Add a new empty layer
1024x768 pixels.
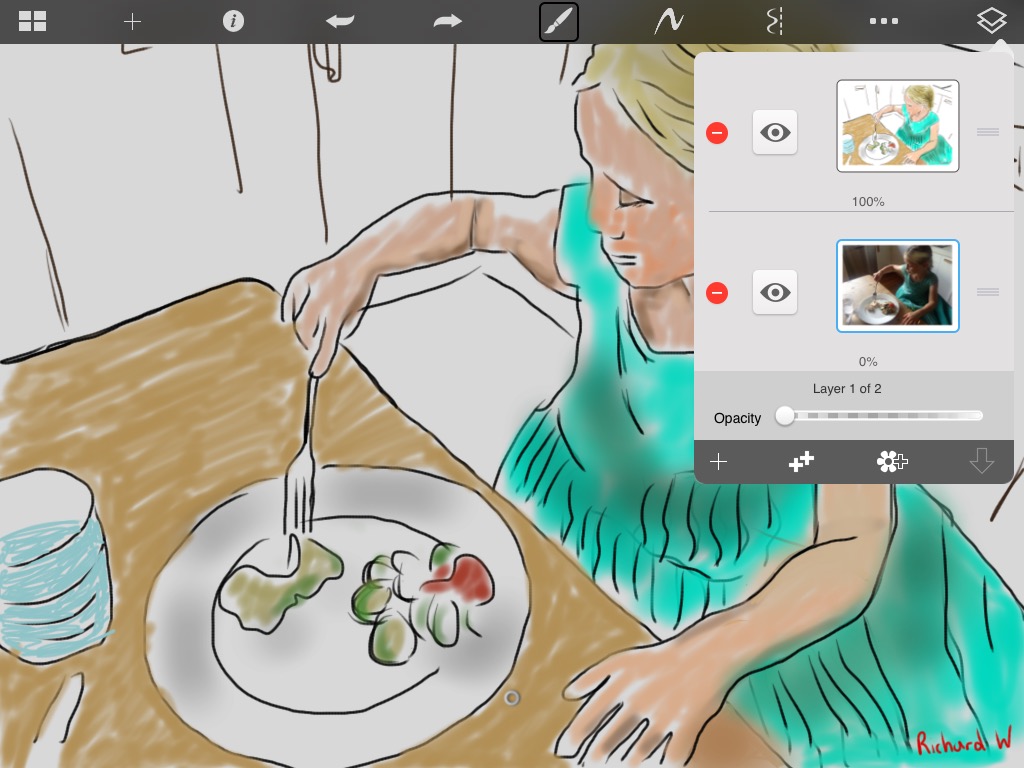pyautogui.click(x=718, y=461)
